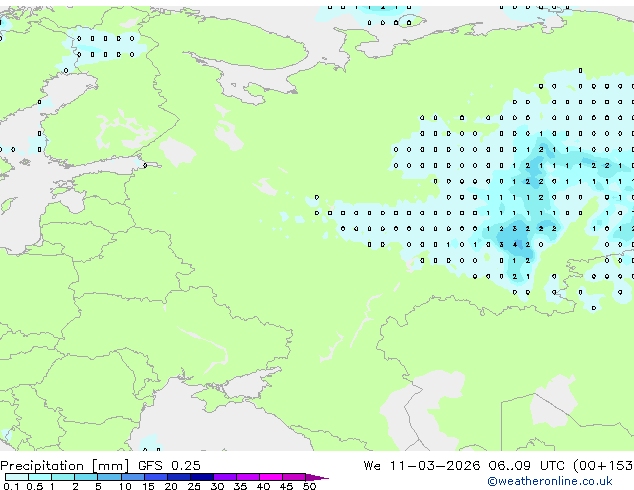Click the over-50 mm arrow tip of legend
Screen dimensions: 634x490
pyautogui.click(x=317, y=477)
